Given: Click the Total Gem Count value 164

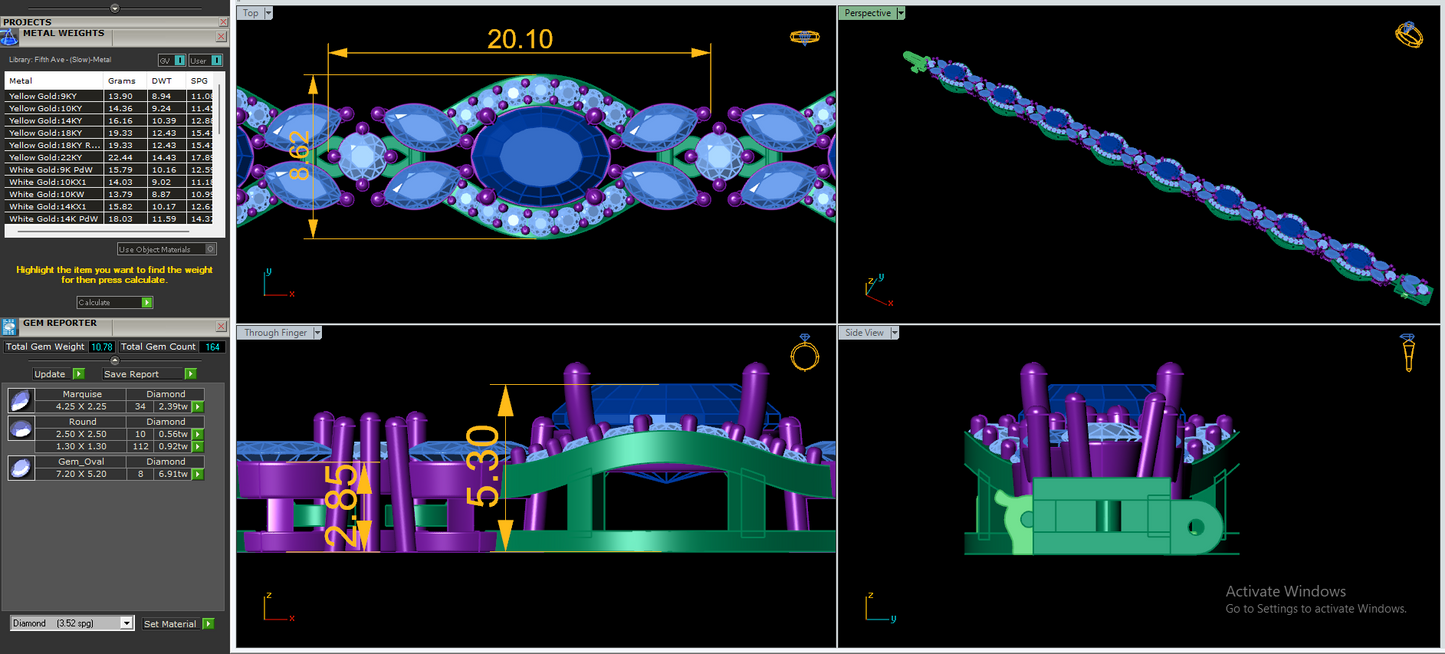Looking at the screenshot, I should pos(211,347).
